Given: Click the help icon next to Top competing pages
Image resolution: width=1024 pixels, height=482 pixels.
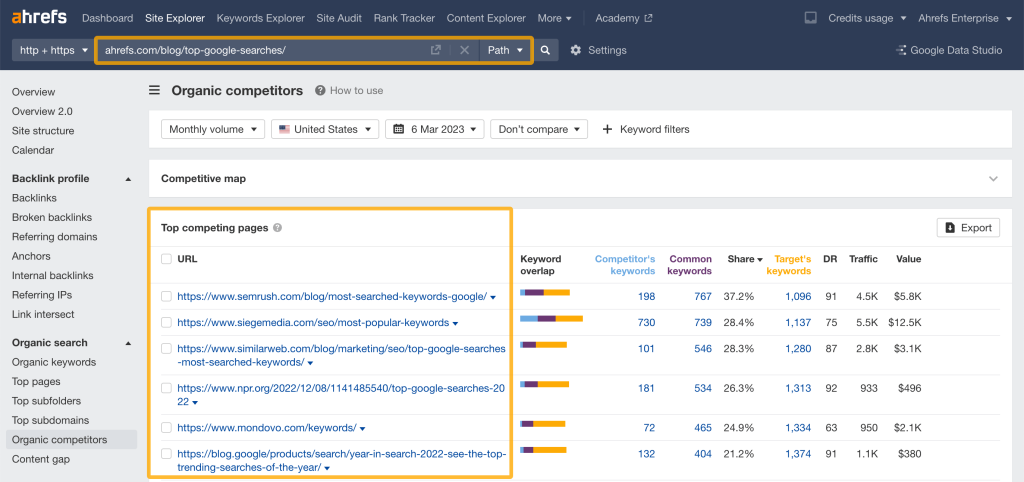Looking at the screenshot, I should pyautogui.click(x=278, y=228).
